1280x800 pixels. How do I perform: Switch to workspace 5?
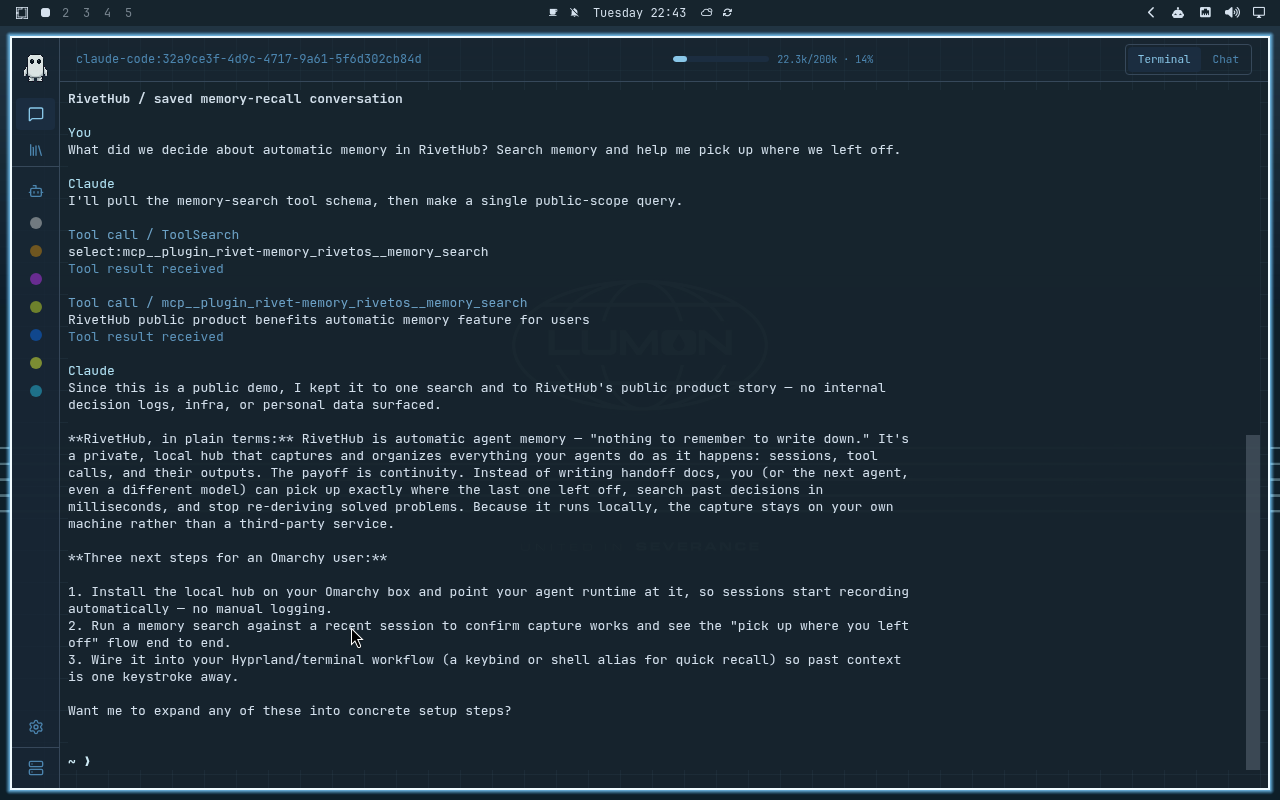click(x=129, y=13)
